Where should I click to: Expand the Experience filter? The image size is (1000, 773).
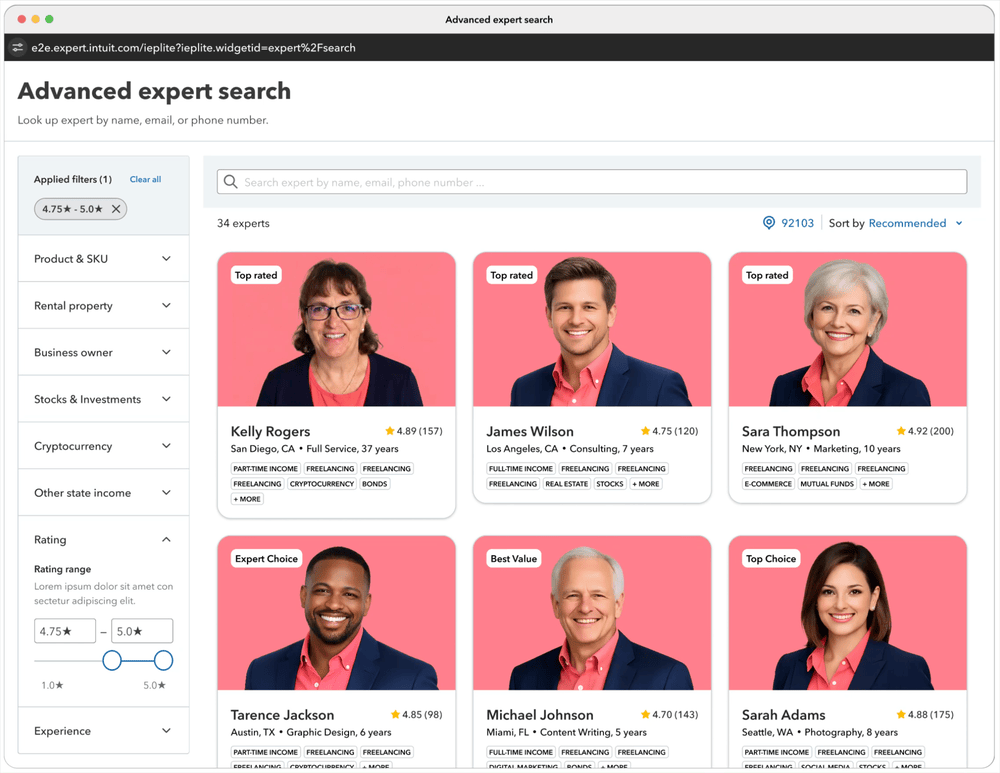click(103, 730)
